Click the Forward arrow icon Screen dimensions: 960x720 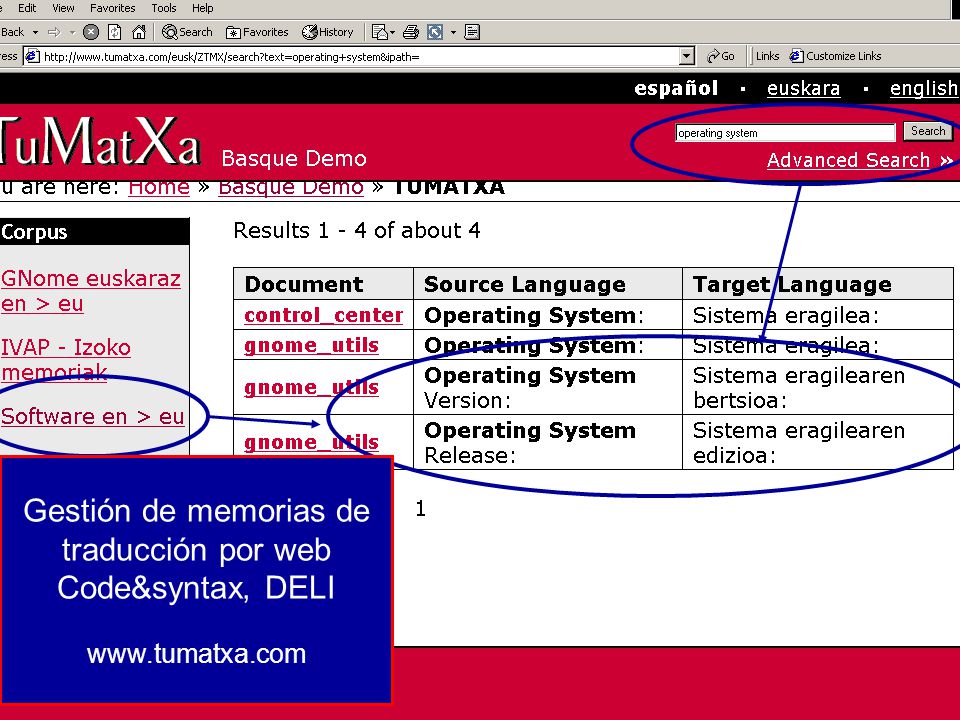pos(54,32)
